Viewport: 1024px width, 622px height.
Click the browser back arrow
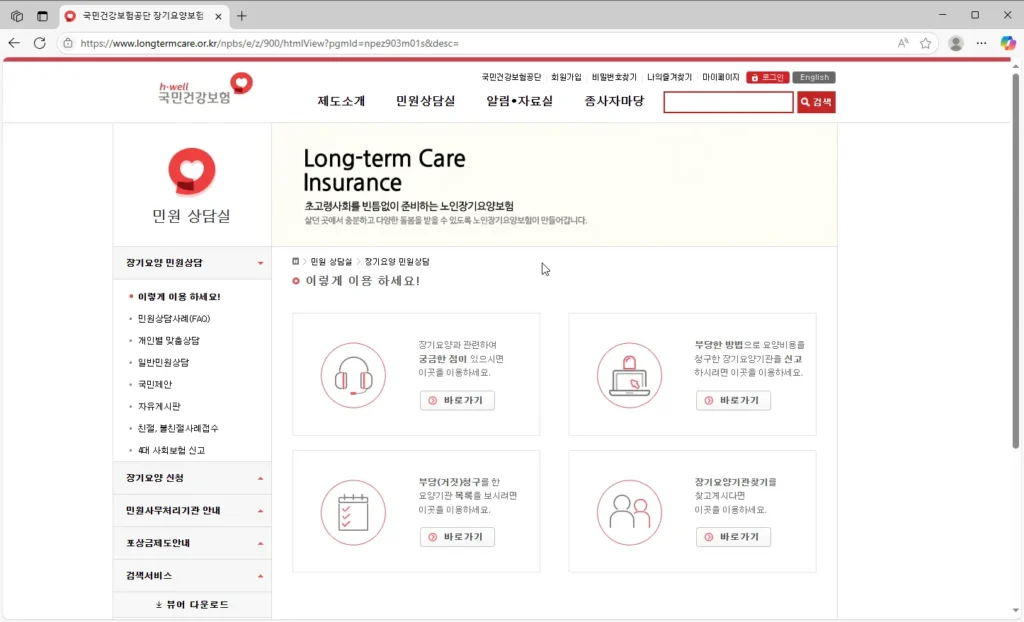click(x=14, y=43)
